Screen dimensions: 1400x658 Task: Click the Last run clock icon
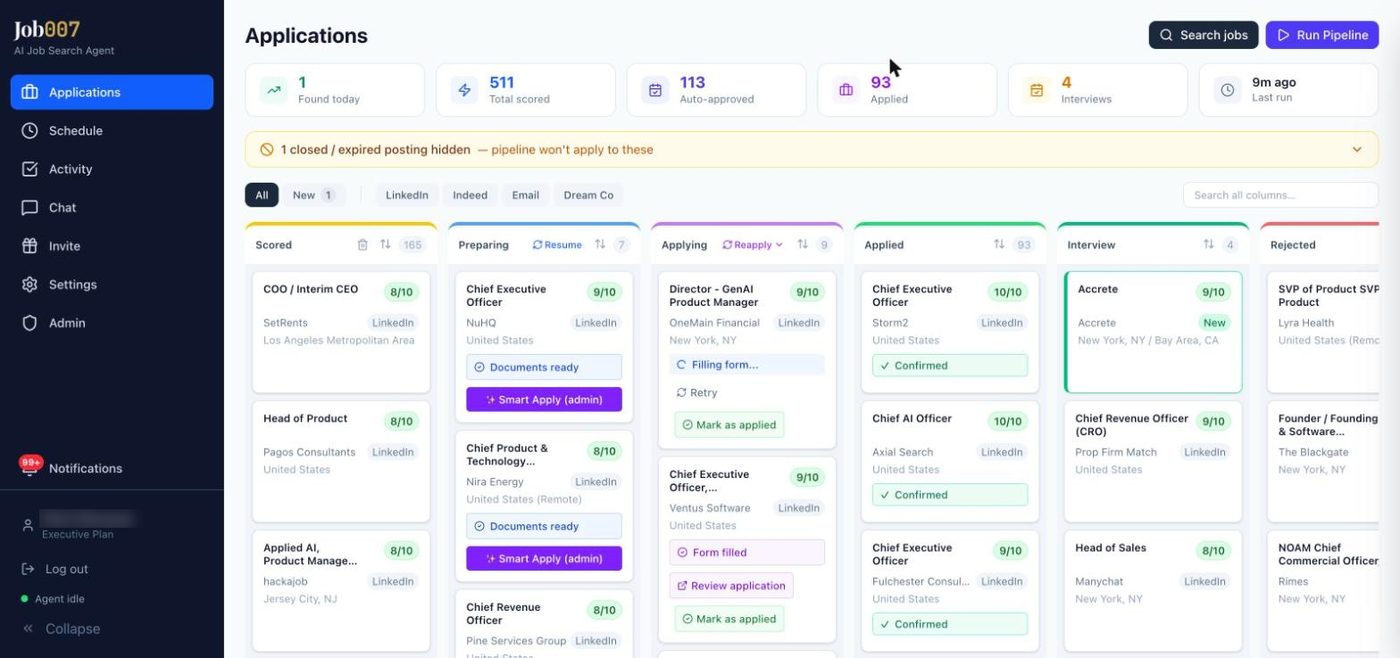[1228, 90]
